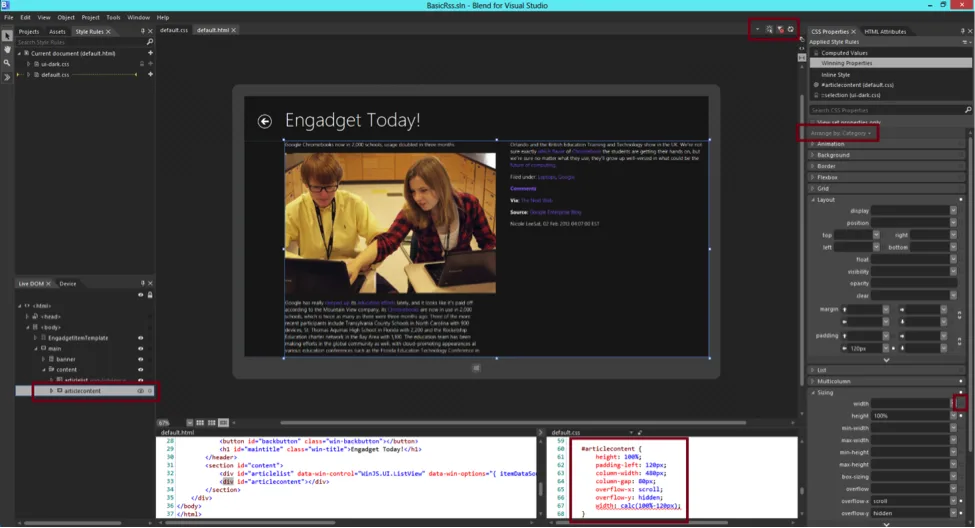Viewport: 975px width, 528px height.
Task: Click the Search CSS Properties magnifier icon
Action: (x=968, y=110)
